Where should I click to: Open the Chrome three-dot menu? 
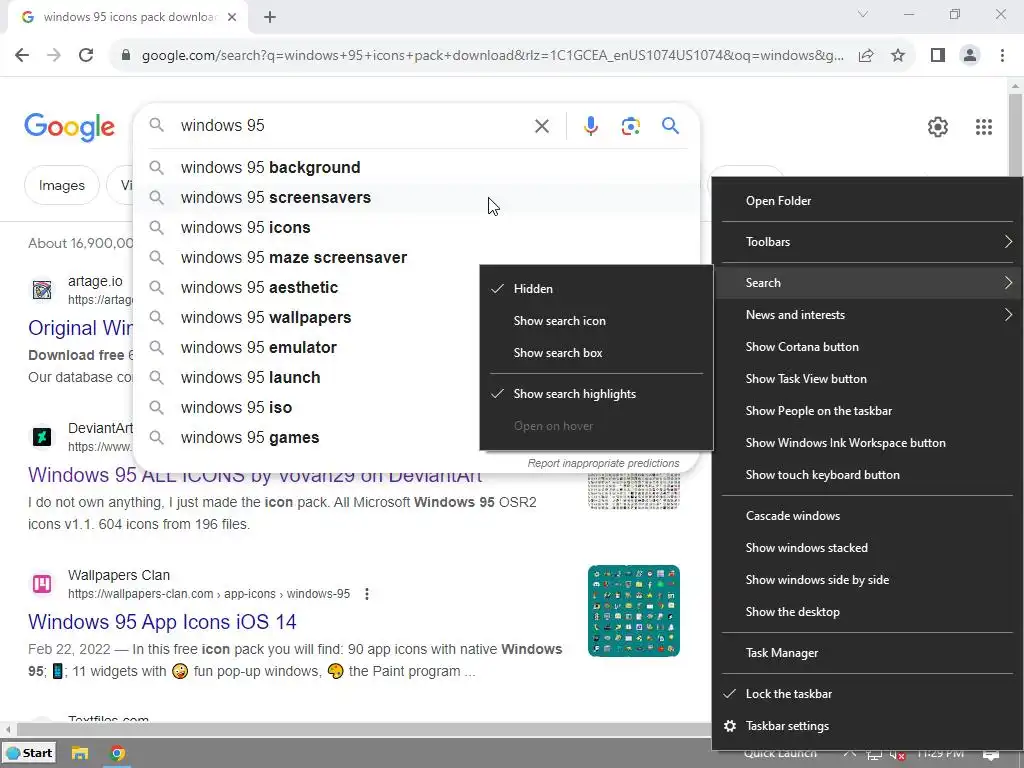(x=1002, y=55)
